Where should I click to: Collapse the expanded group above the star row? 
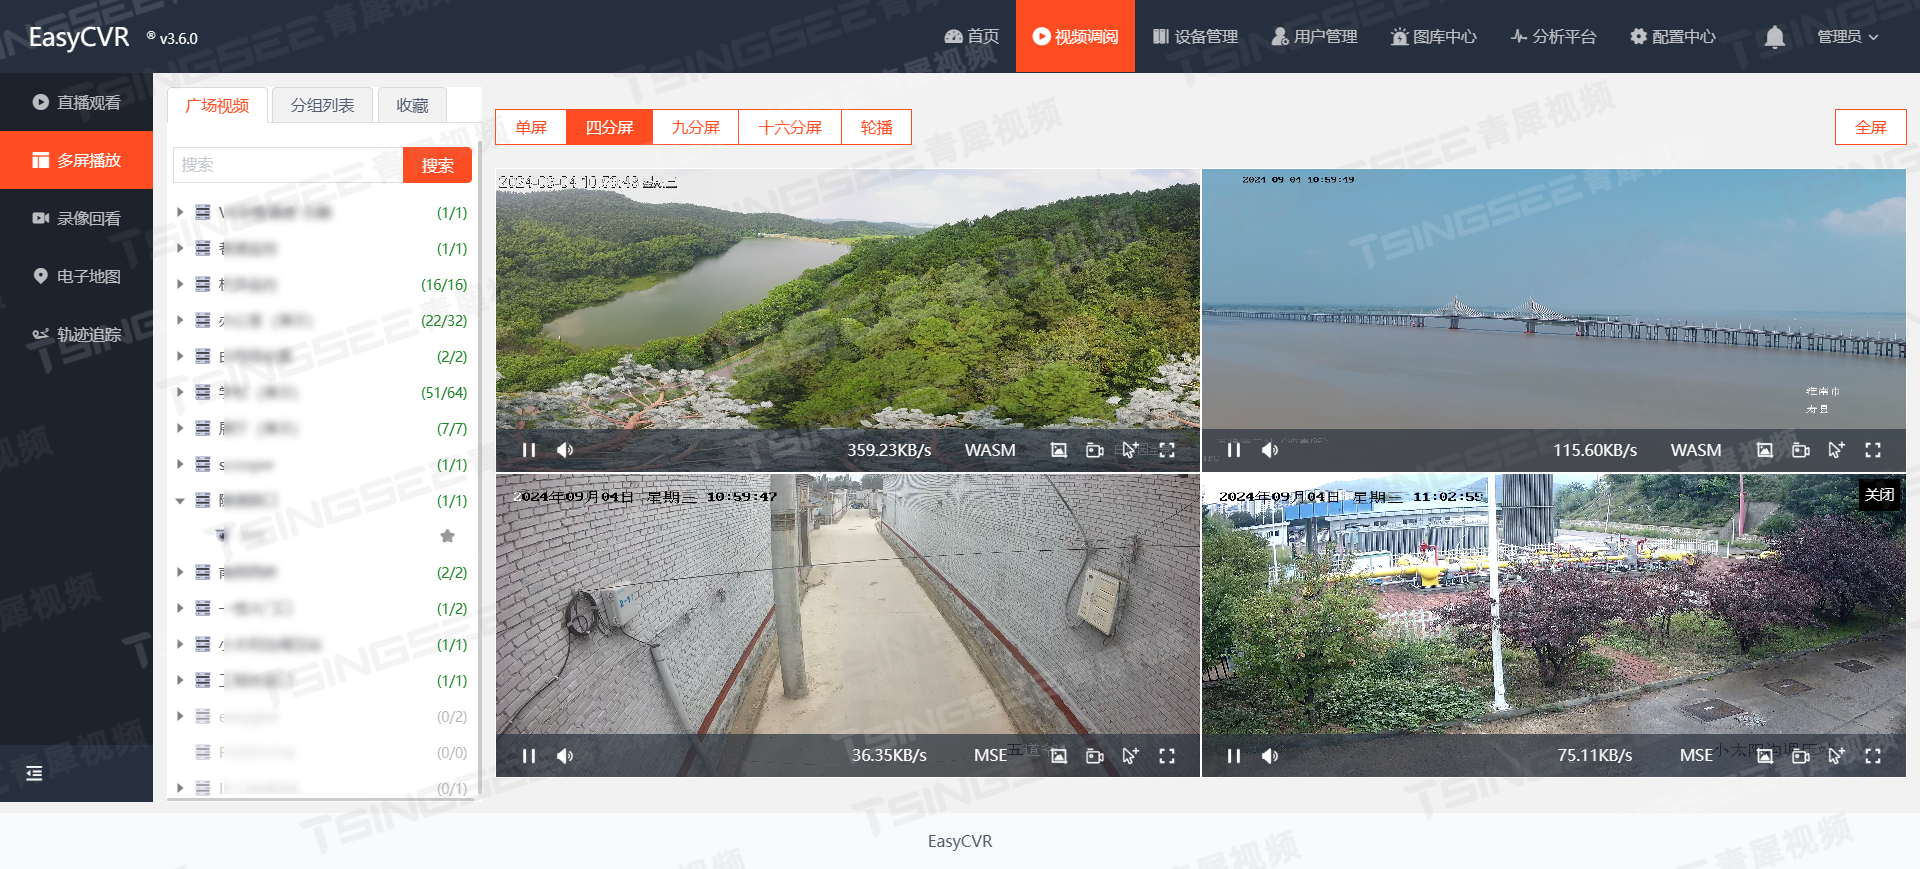tap(180, 500)
